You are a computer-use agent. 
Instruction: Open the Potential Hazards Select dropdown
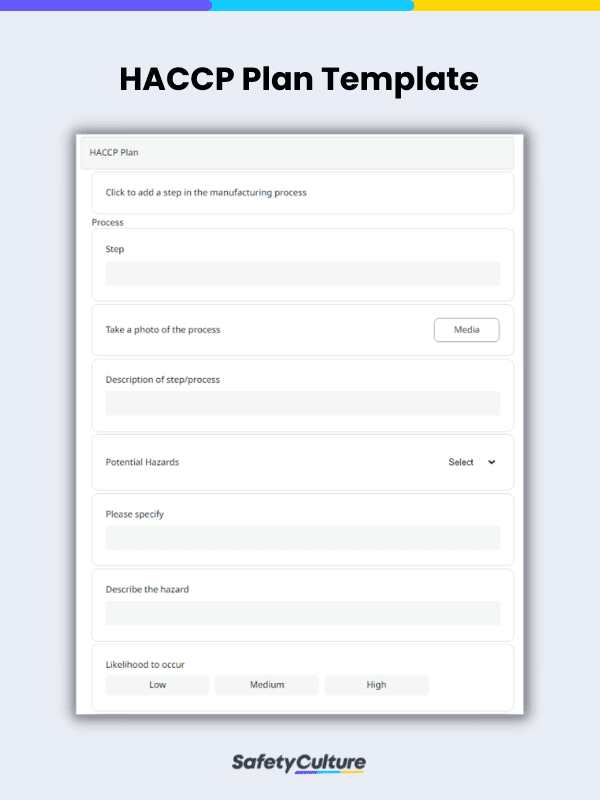(x=471, y=462)
